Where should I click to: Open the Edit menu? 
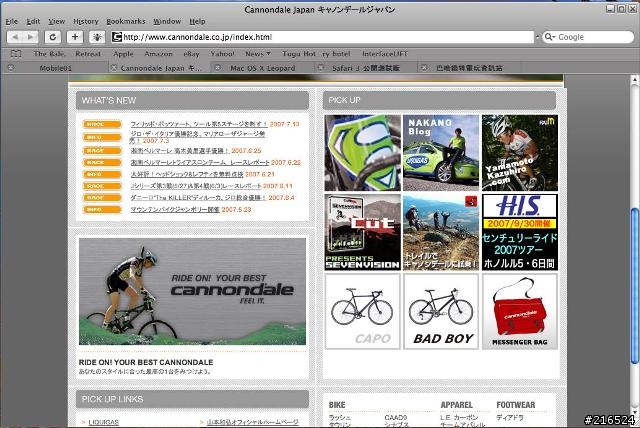point(33,21)
